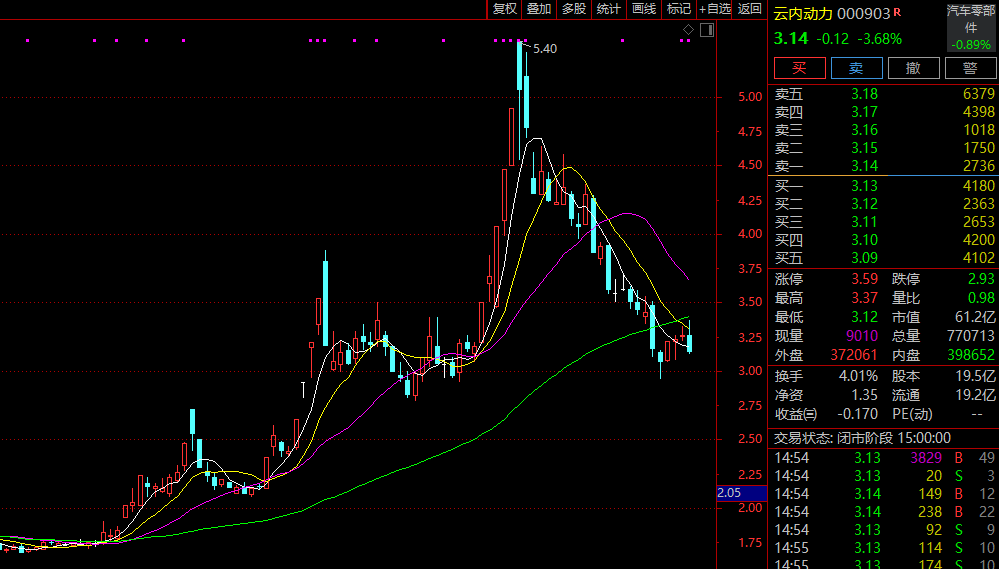The height and width of the screenshot is (569, 999).
Task: Click the 2.05 price axis marker
Action: click(728, 493)
